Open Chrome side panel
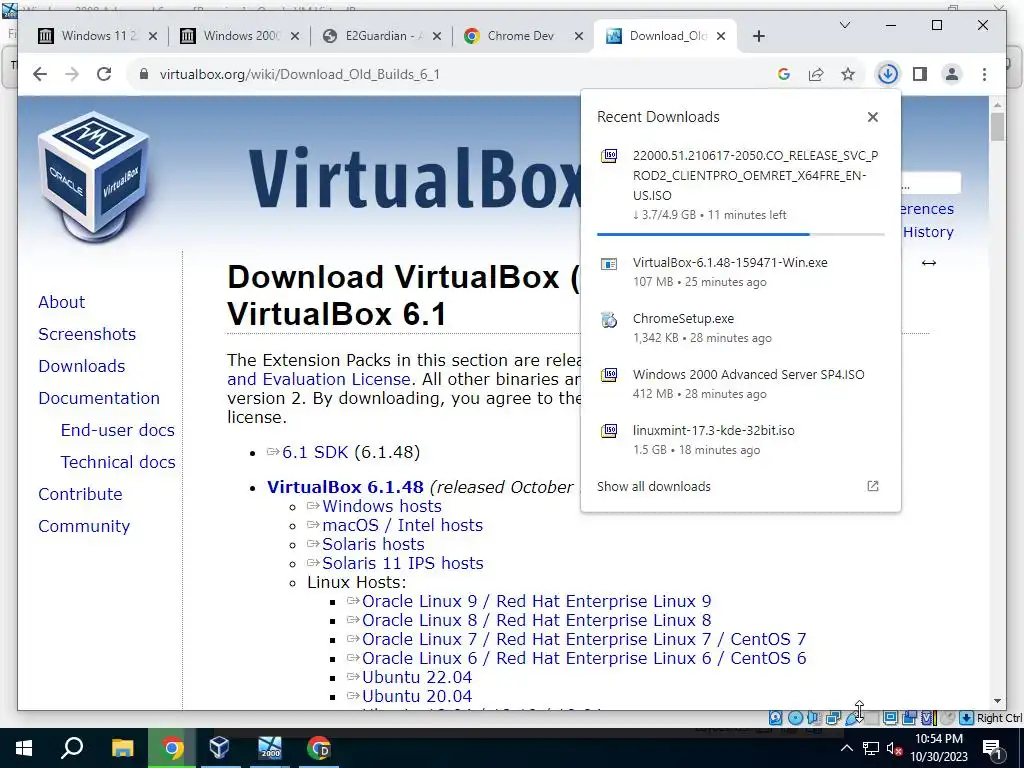Image resolution: width=1024 pixels, height=768 pixels. [x=920, y=74]
